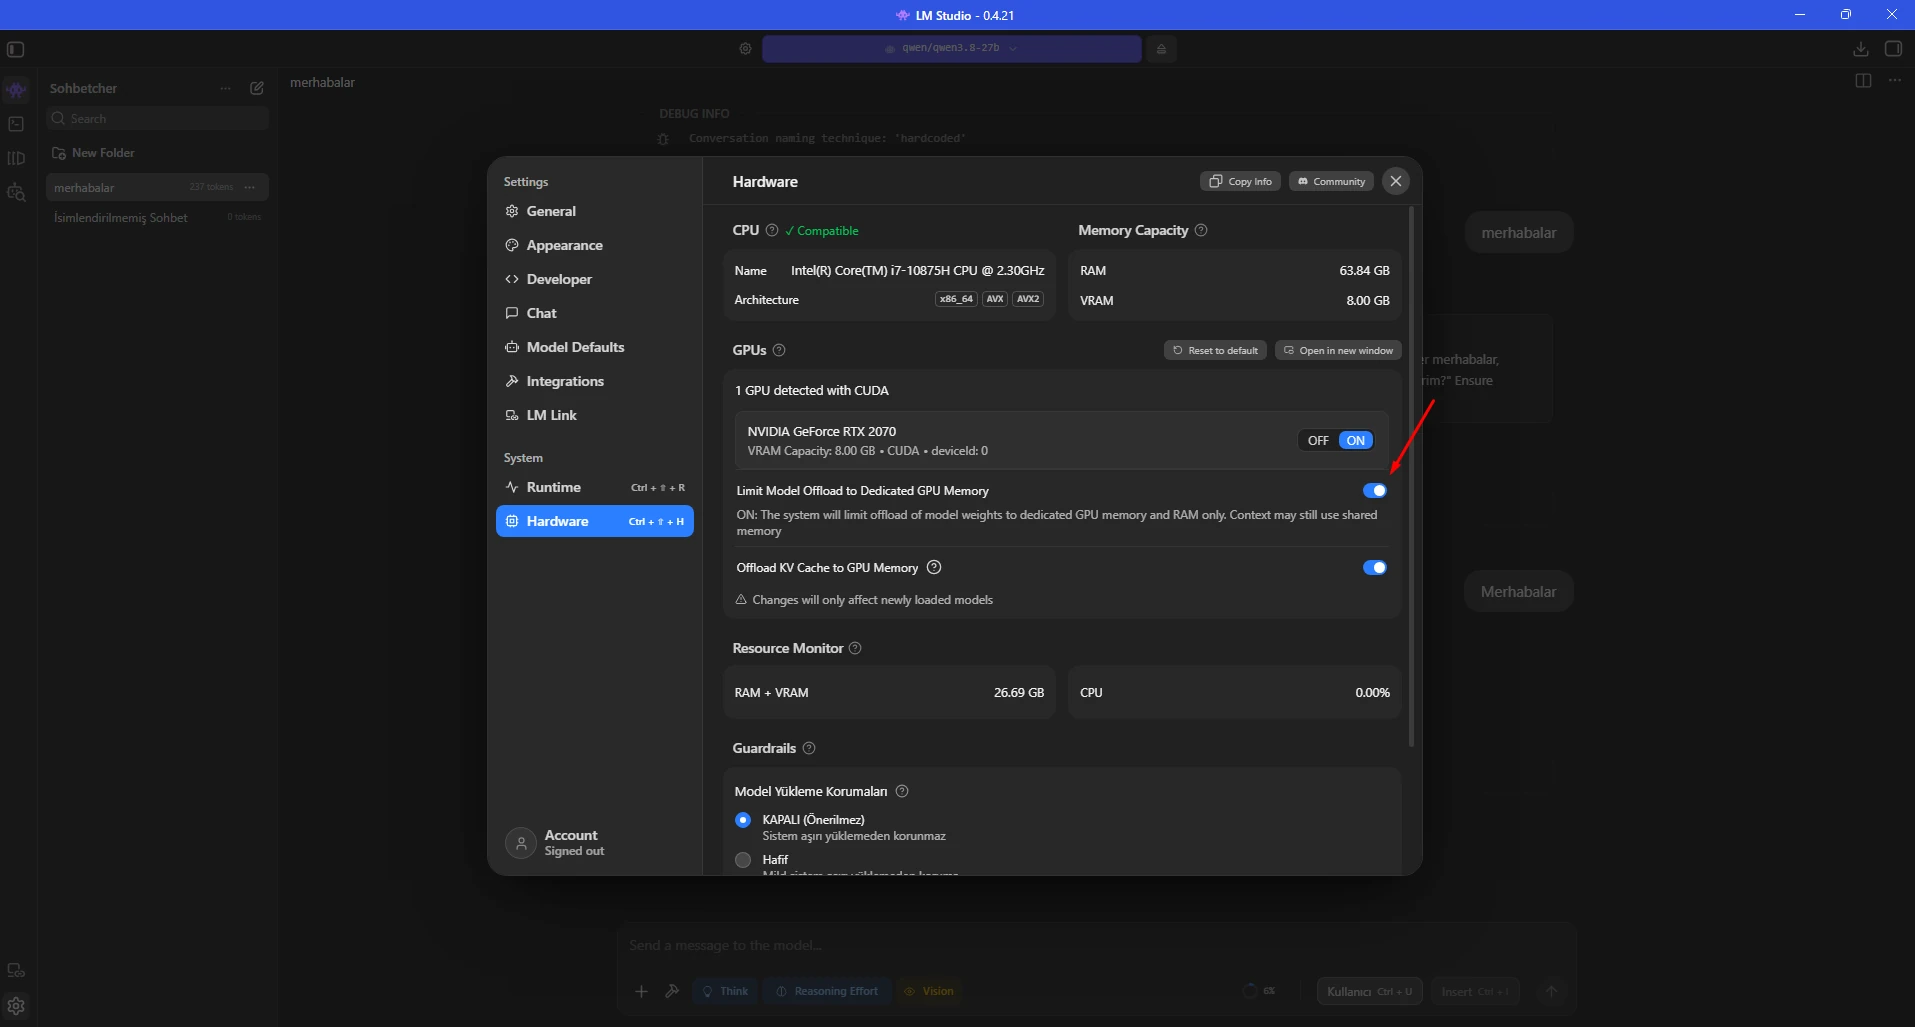Open the CPU help question-mark icon

click(772, 230)
